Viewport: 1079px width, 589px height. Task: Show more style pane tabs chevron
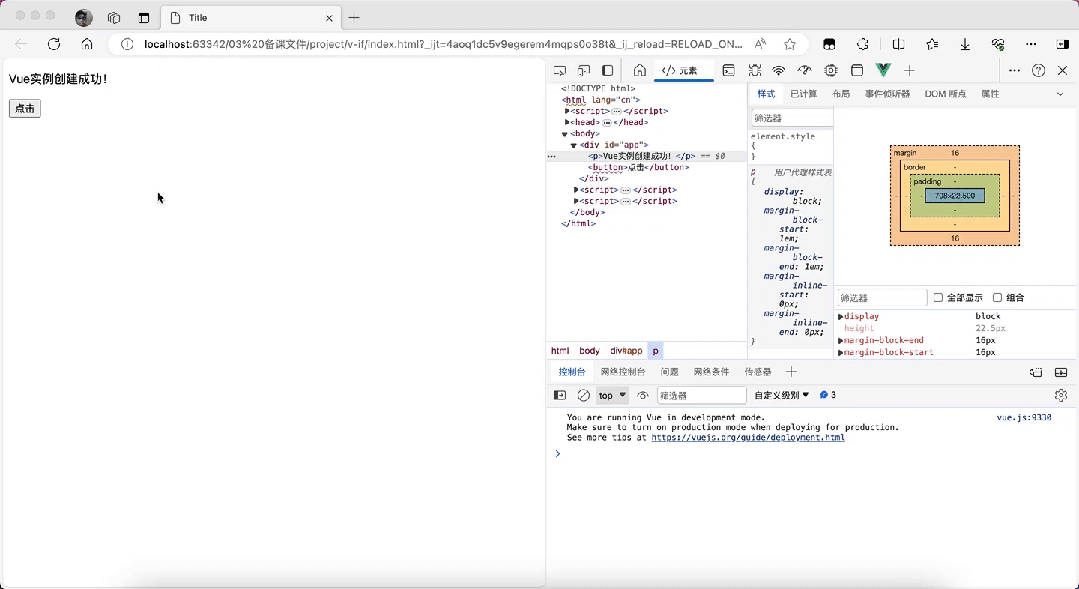click(1060, 94)
